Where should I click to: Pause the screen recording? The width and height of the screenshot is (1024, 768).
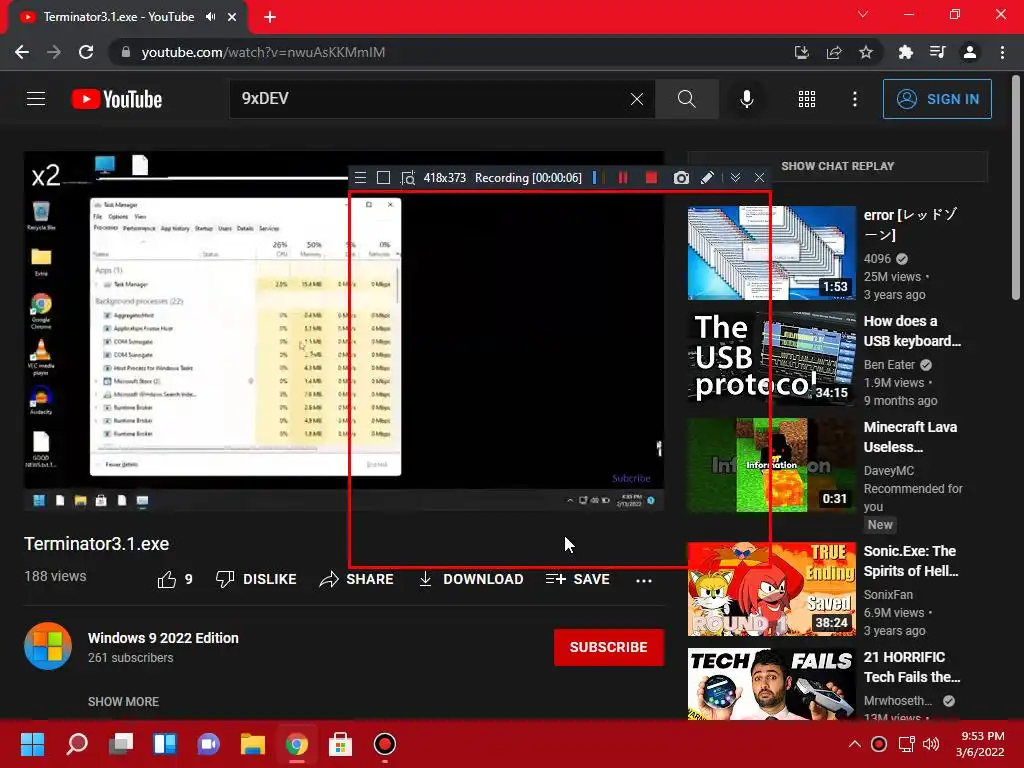pos(623,178)
